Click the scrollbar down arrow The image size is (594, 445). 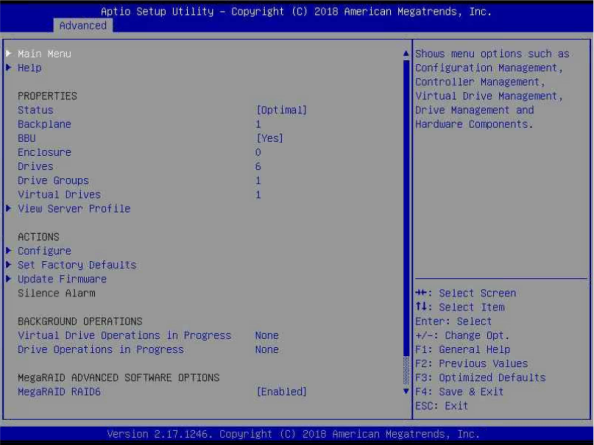[406, 391]
